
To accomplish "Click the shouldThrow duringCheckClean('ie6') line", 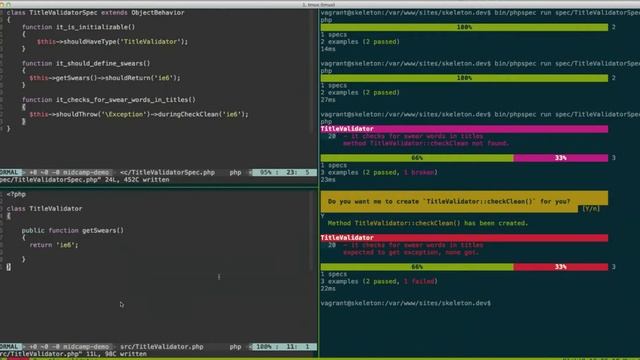I will [x=139, y=114].
